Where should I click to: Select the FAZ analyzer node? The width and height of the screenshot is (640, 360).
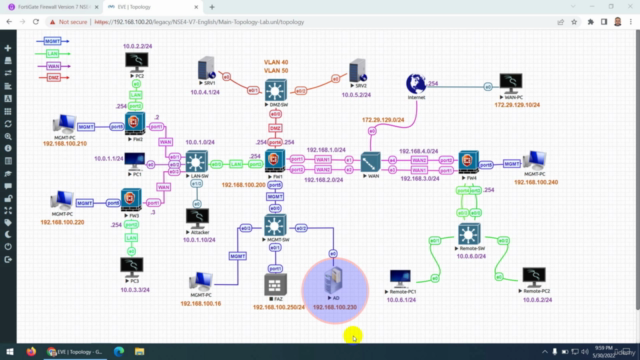tap(275, 284)
